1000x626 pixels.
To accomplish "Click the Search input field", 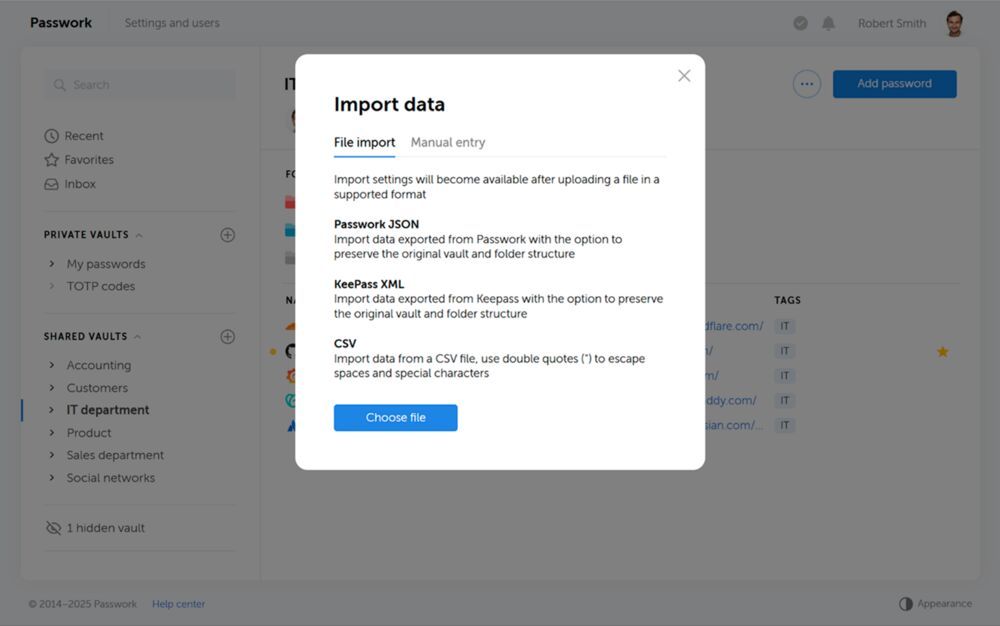I will tap(140, 85).
